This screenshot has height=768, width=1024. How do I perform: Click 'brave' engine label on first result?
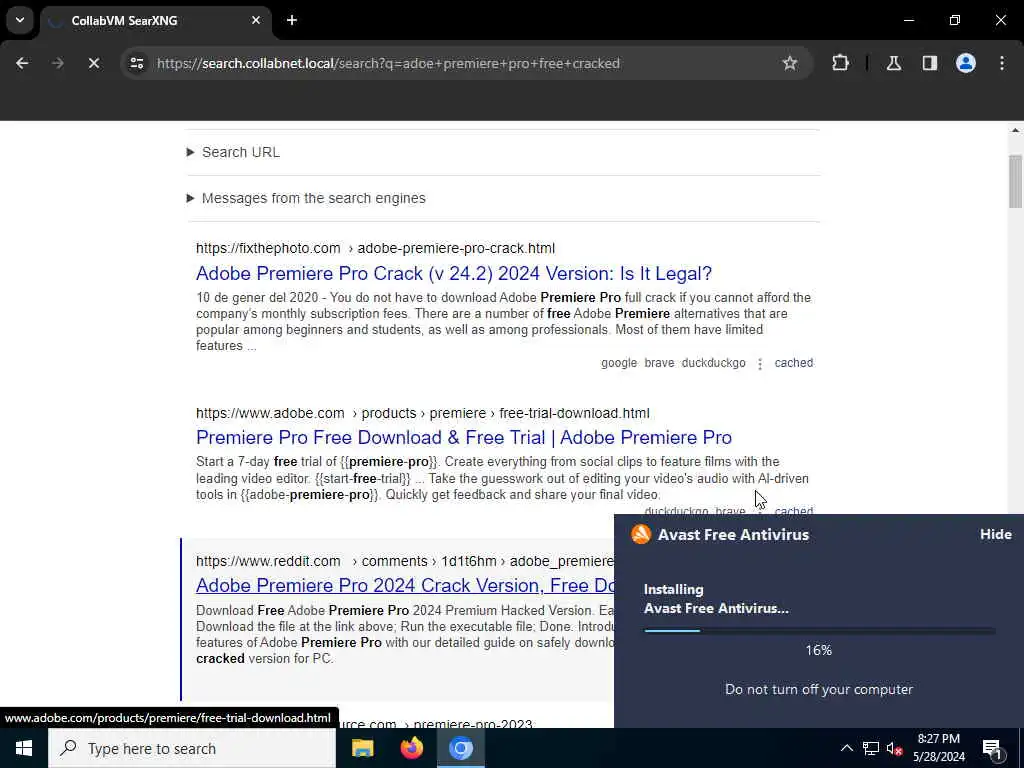pyautogui.click(x=659, y=363)
